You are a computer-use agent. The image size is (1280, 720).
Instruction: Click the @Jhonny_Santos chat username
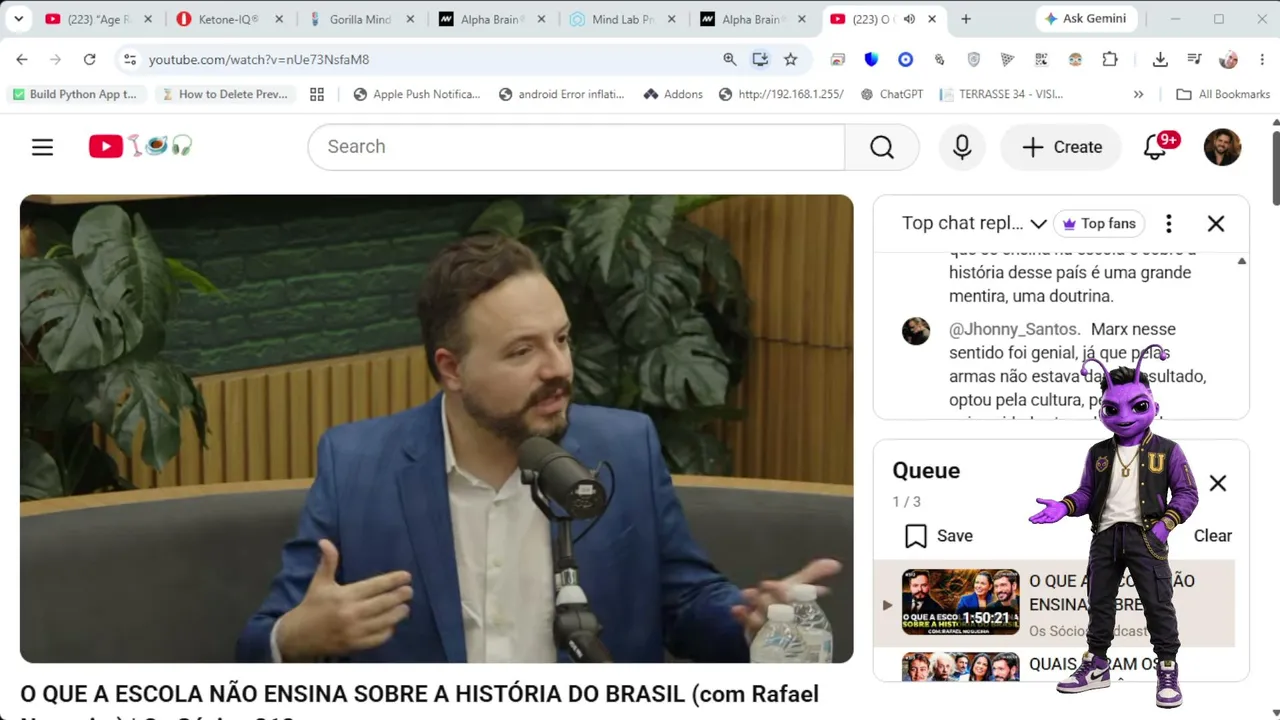point(1014,329)
